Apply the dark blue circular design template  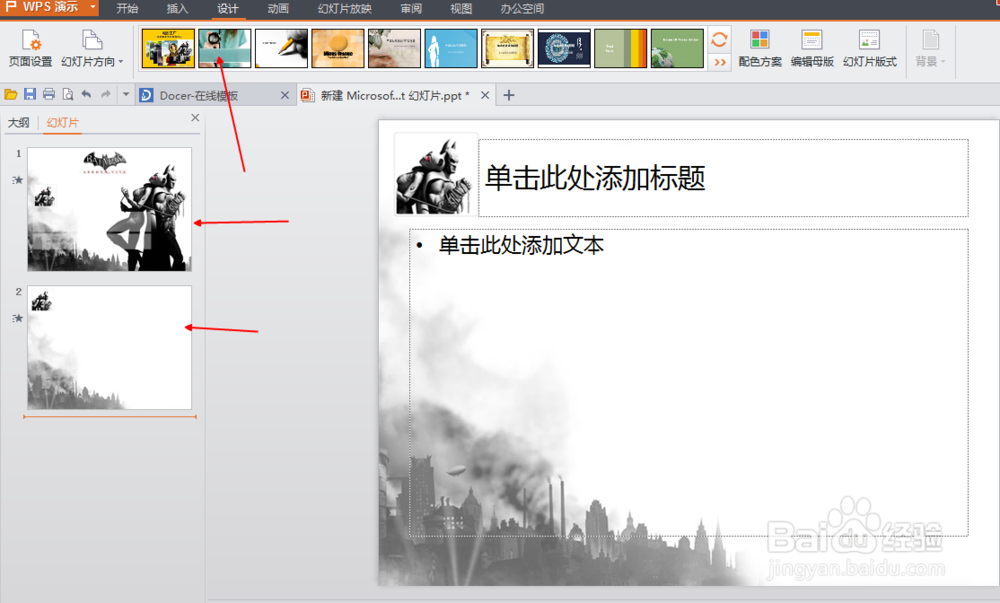pos(564,48)
